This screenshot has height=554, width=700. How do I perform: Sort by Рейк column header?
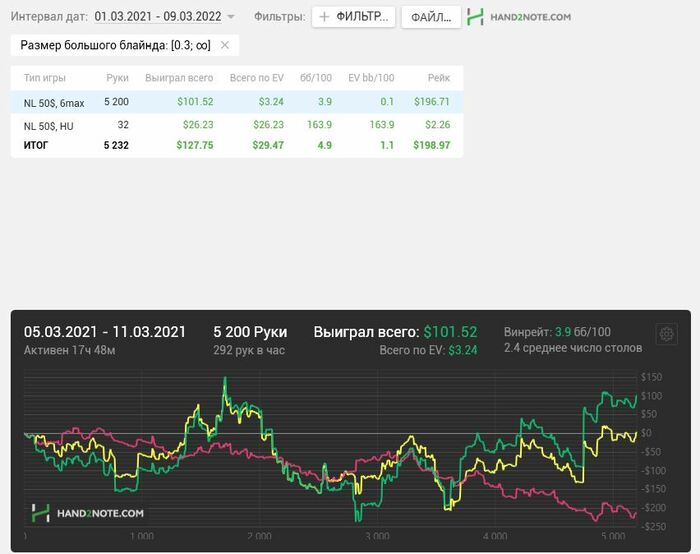click(x=439, y=78)
